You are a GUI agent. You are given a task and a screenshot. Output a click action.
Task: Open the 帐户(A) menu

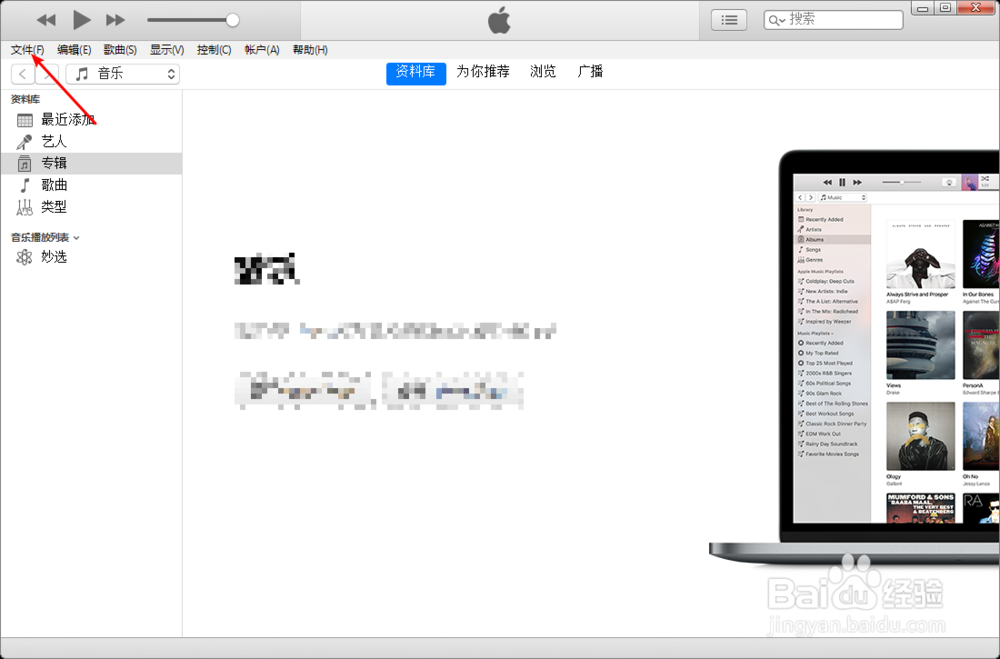click(262, 50)
